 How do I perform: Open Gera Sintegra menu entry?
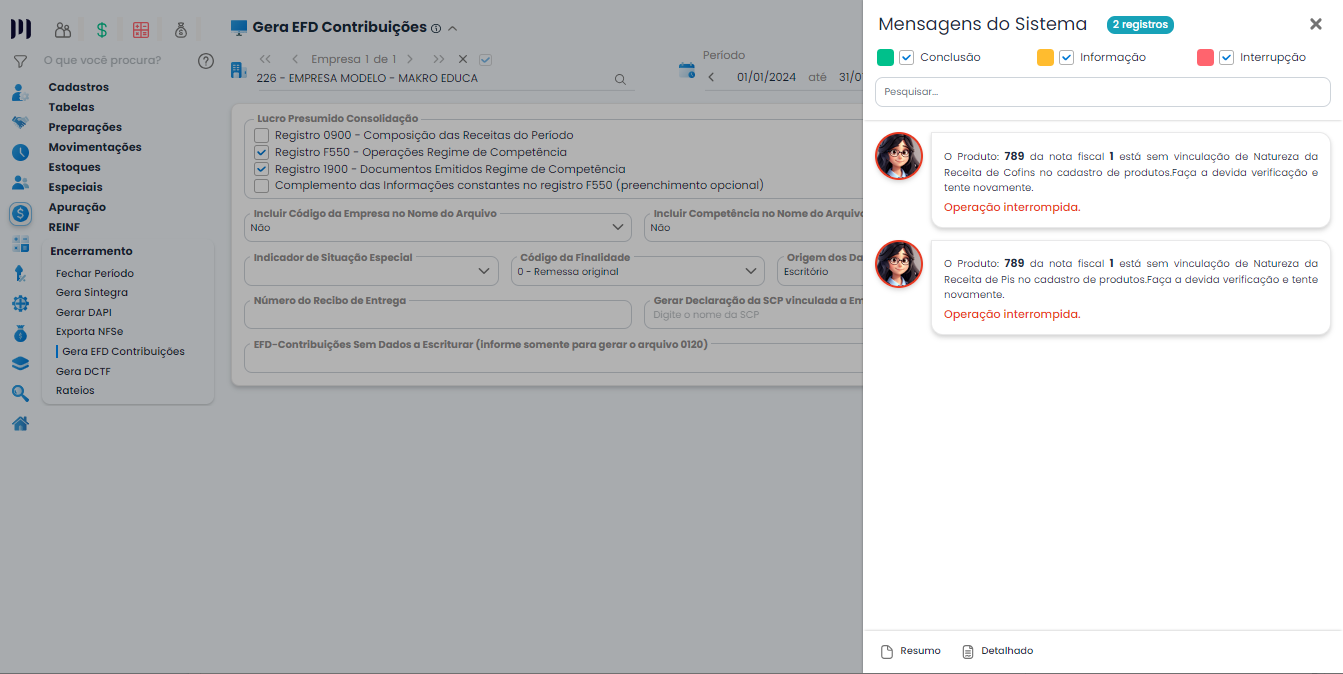(92, 292)
